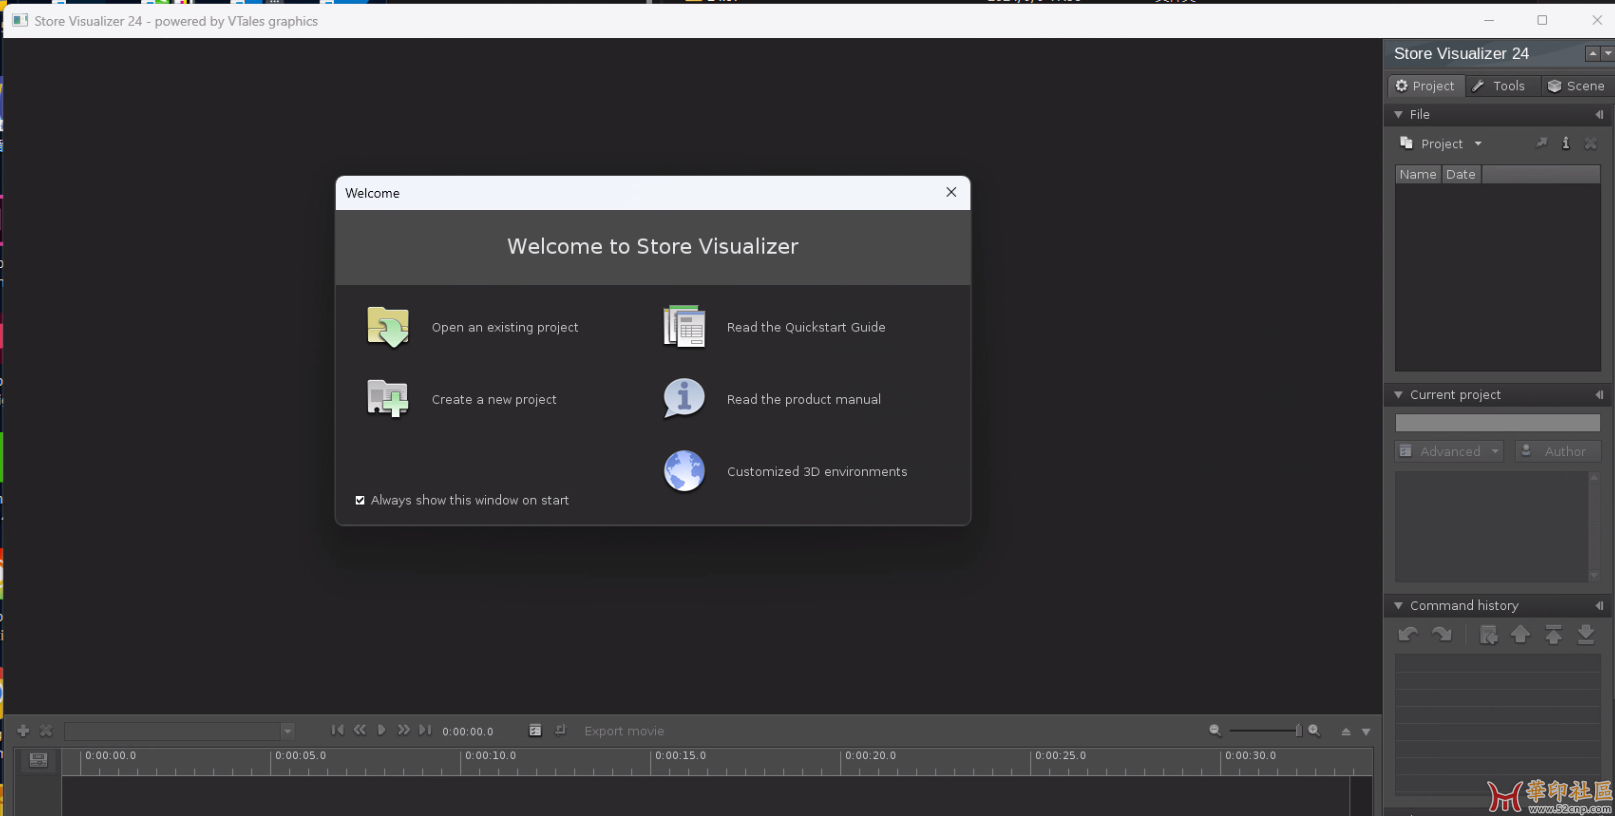
Task: Jump to the start of the timeline
Action: [x=338, y=730]
